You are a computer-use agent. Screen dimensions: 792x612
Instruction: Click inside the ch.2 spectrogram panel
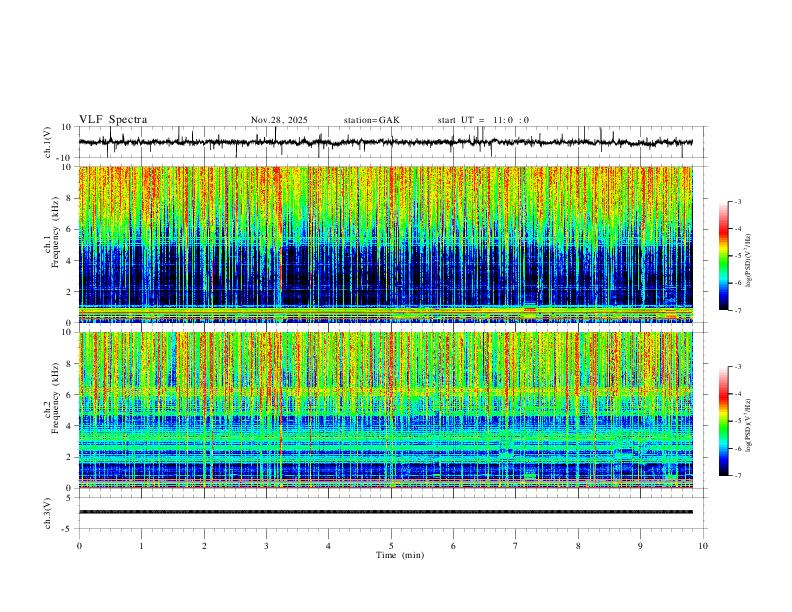pyautogui.click(x=385, y=410)
